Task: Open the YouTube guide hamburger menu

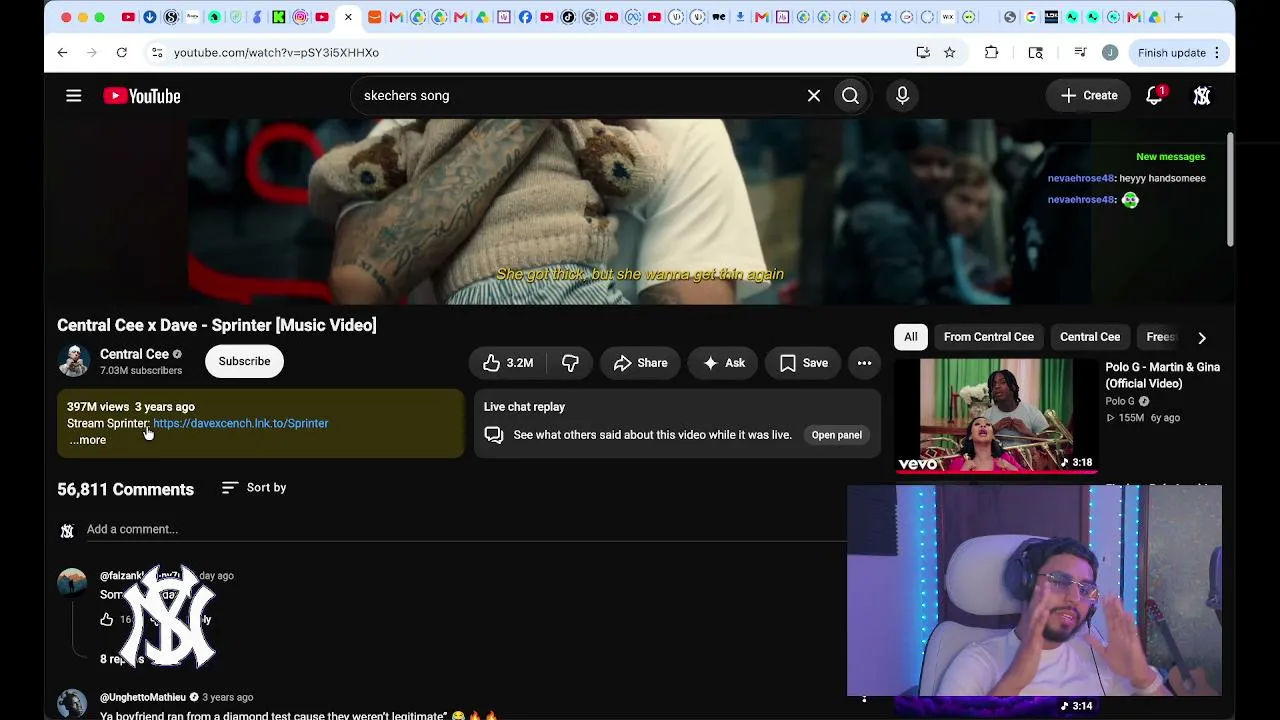Action: (x=73, y=96)
